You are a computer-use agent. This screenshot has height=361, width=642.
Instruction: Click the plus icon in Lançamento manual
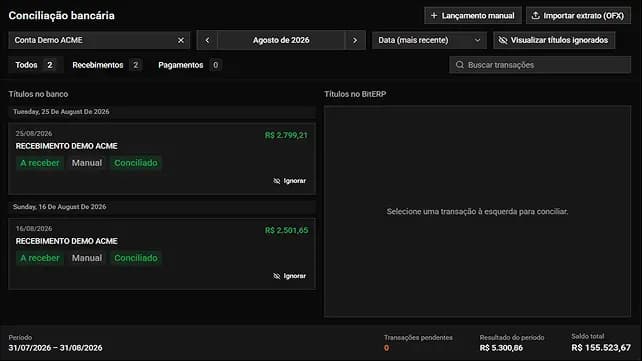pyautogui.click(x=434, y=16)
